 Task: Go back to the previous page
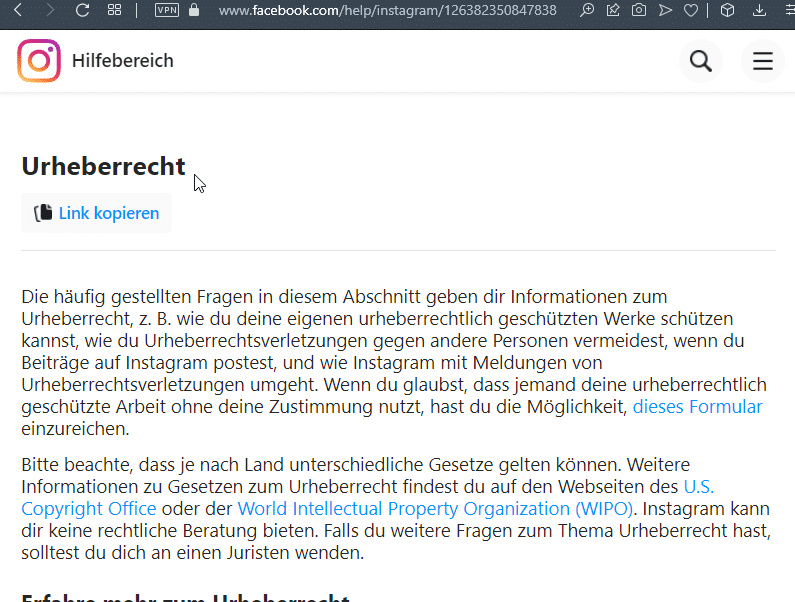[x=18, y=10]
